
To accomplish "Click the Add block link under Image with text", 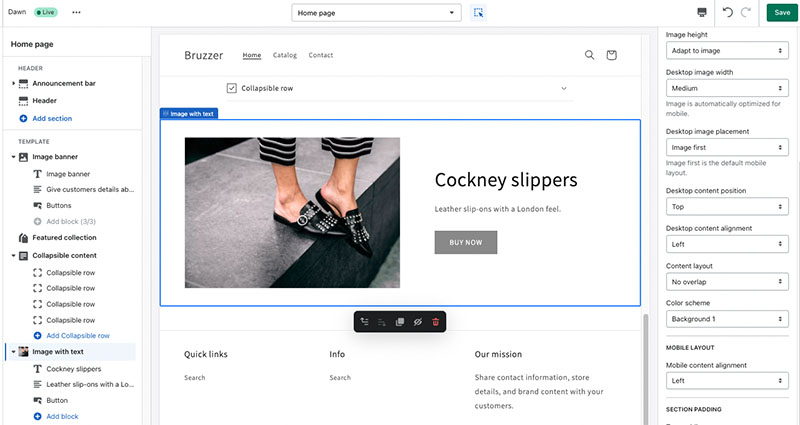I will 62,416.
